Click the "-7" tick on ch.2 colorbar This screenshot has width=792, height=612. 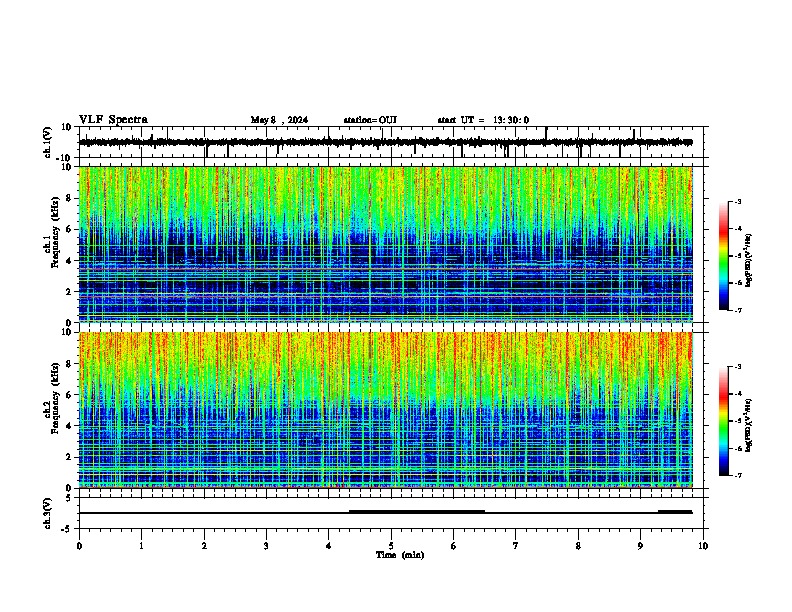tap(737, 475)
